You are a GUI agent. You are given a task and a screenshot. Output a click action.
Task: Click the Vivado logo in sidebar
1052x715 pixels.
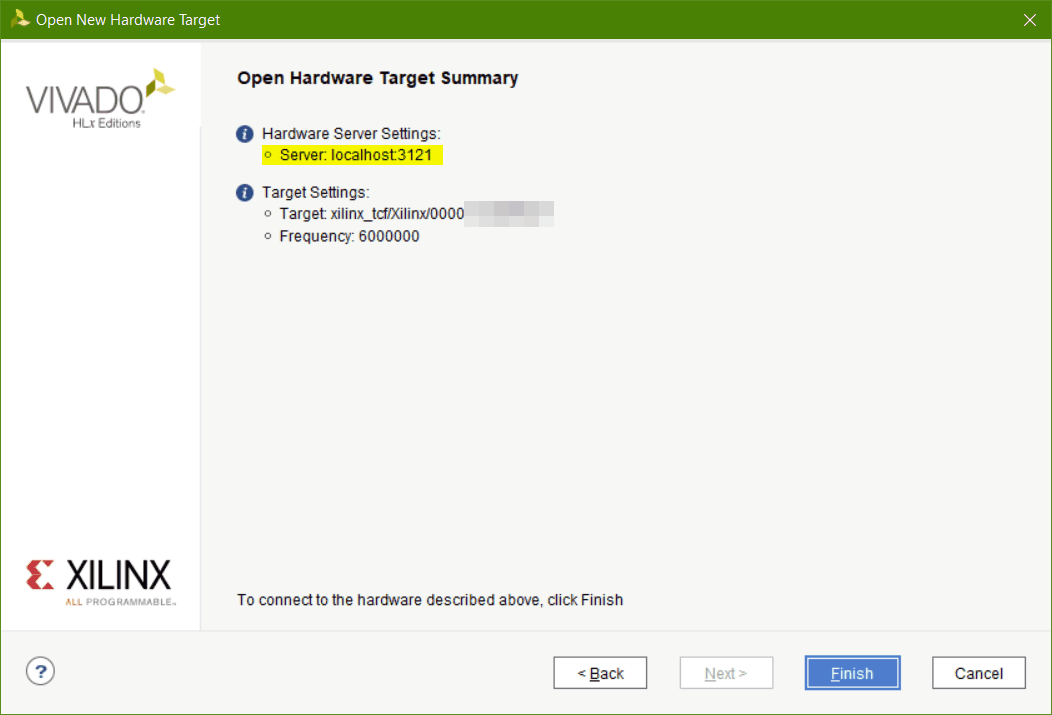(x=100, y=98)
